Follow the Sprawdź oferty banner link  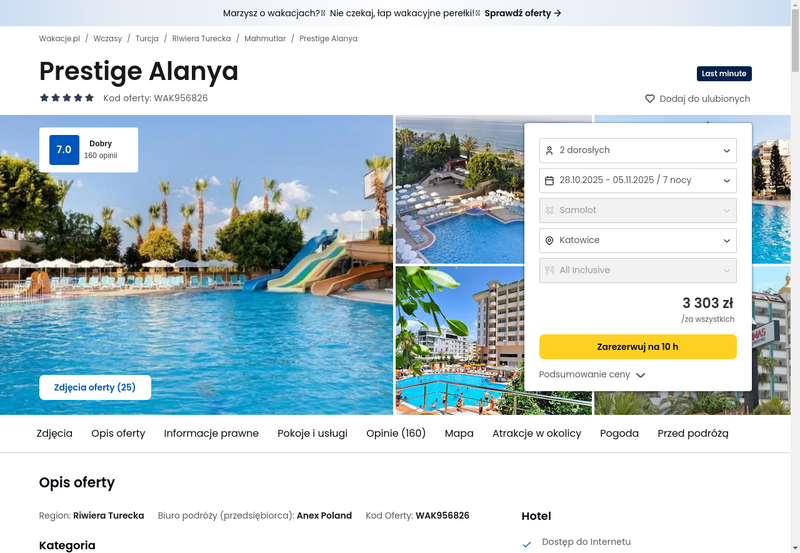click(x=523, y=13)
